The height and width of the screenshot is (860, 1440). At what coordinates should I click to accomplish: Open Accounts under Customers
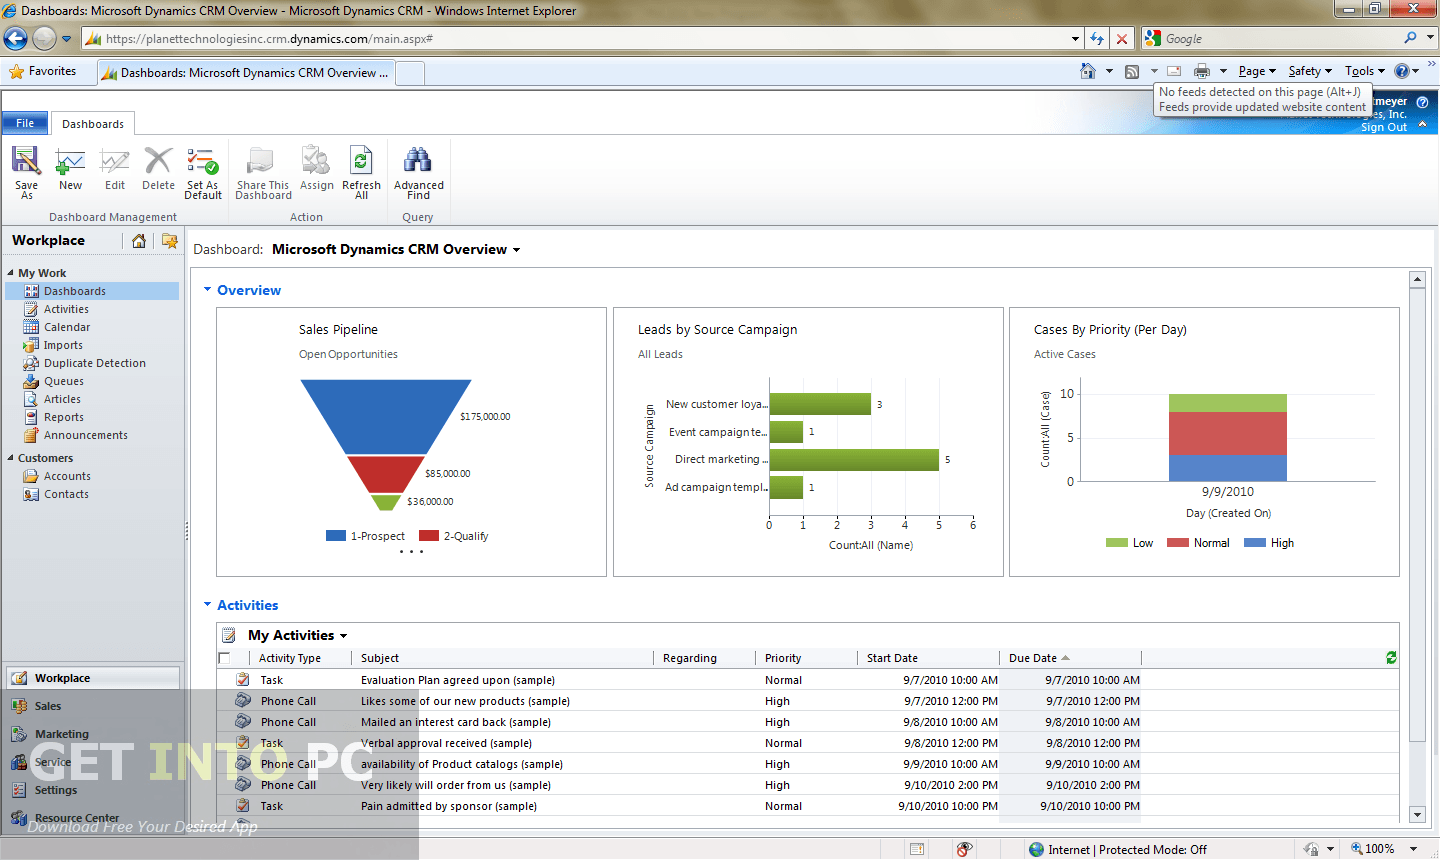coord(67,476)
